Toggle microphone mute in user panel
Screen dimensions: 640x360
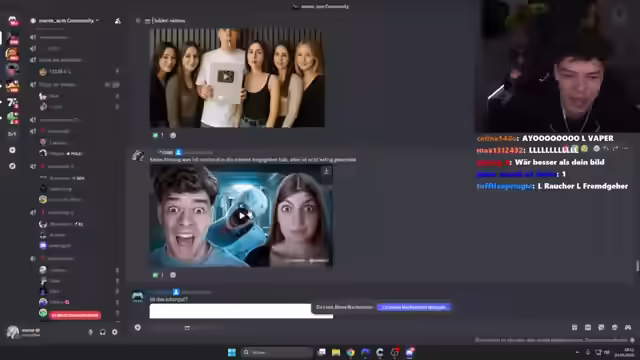pos(90,332)
